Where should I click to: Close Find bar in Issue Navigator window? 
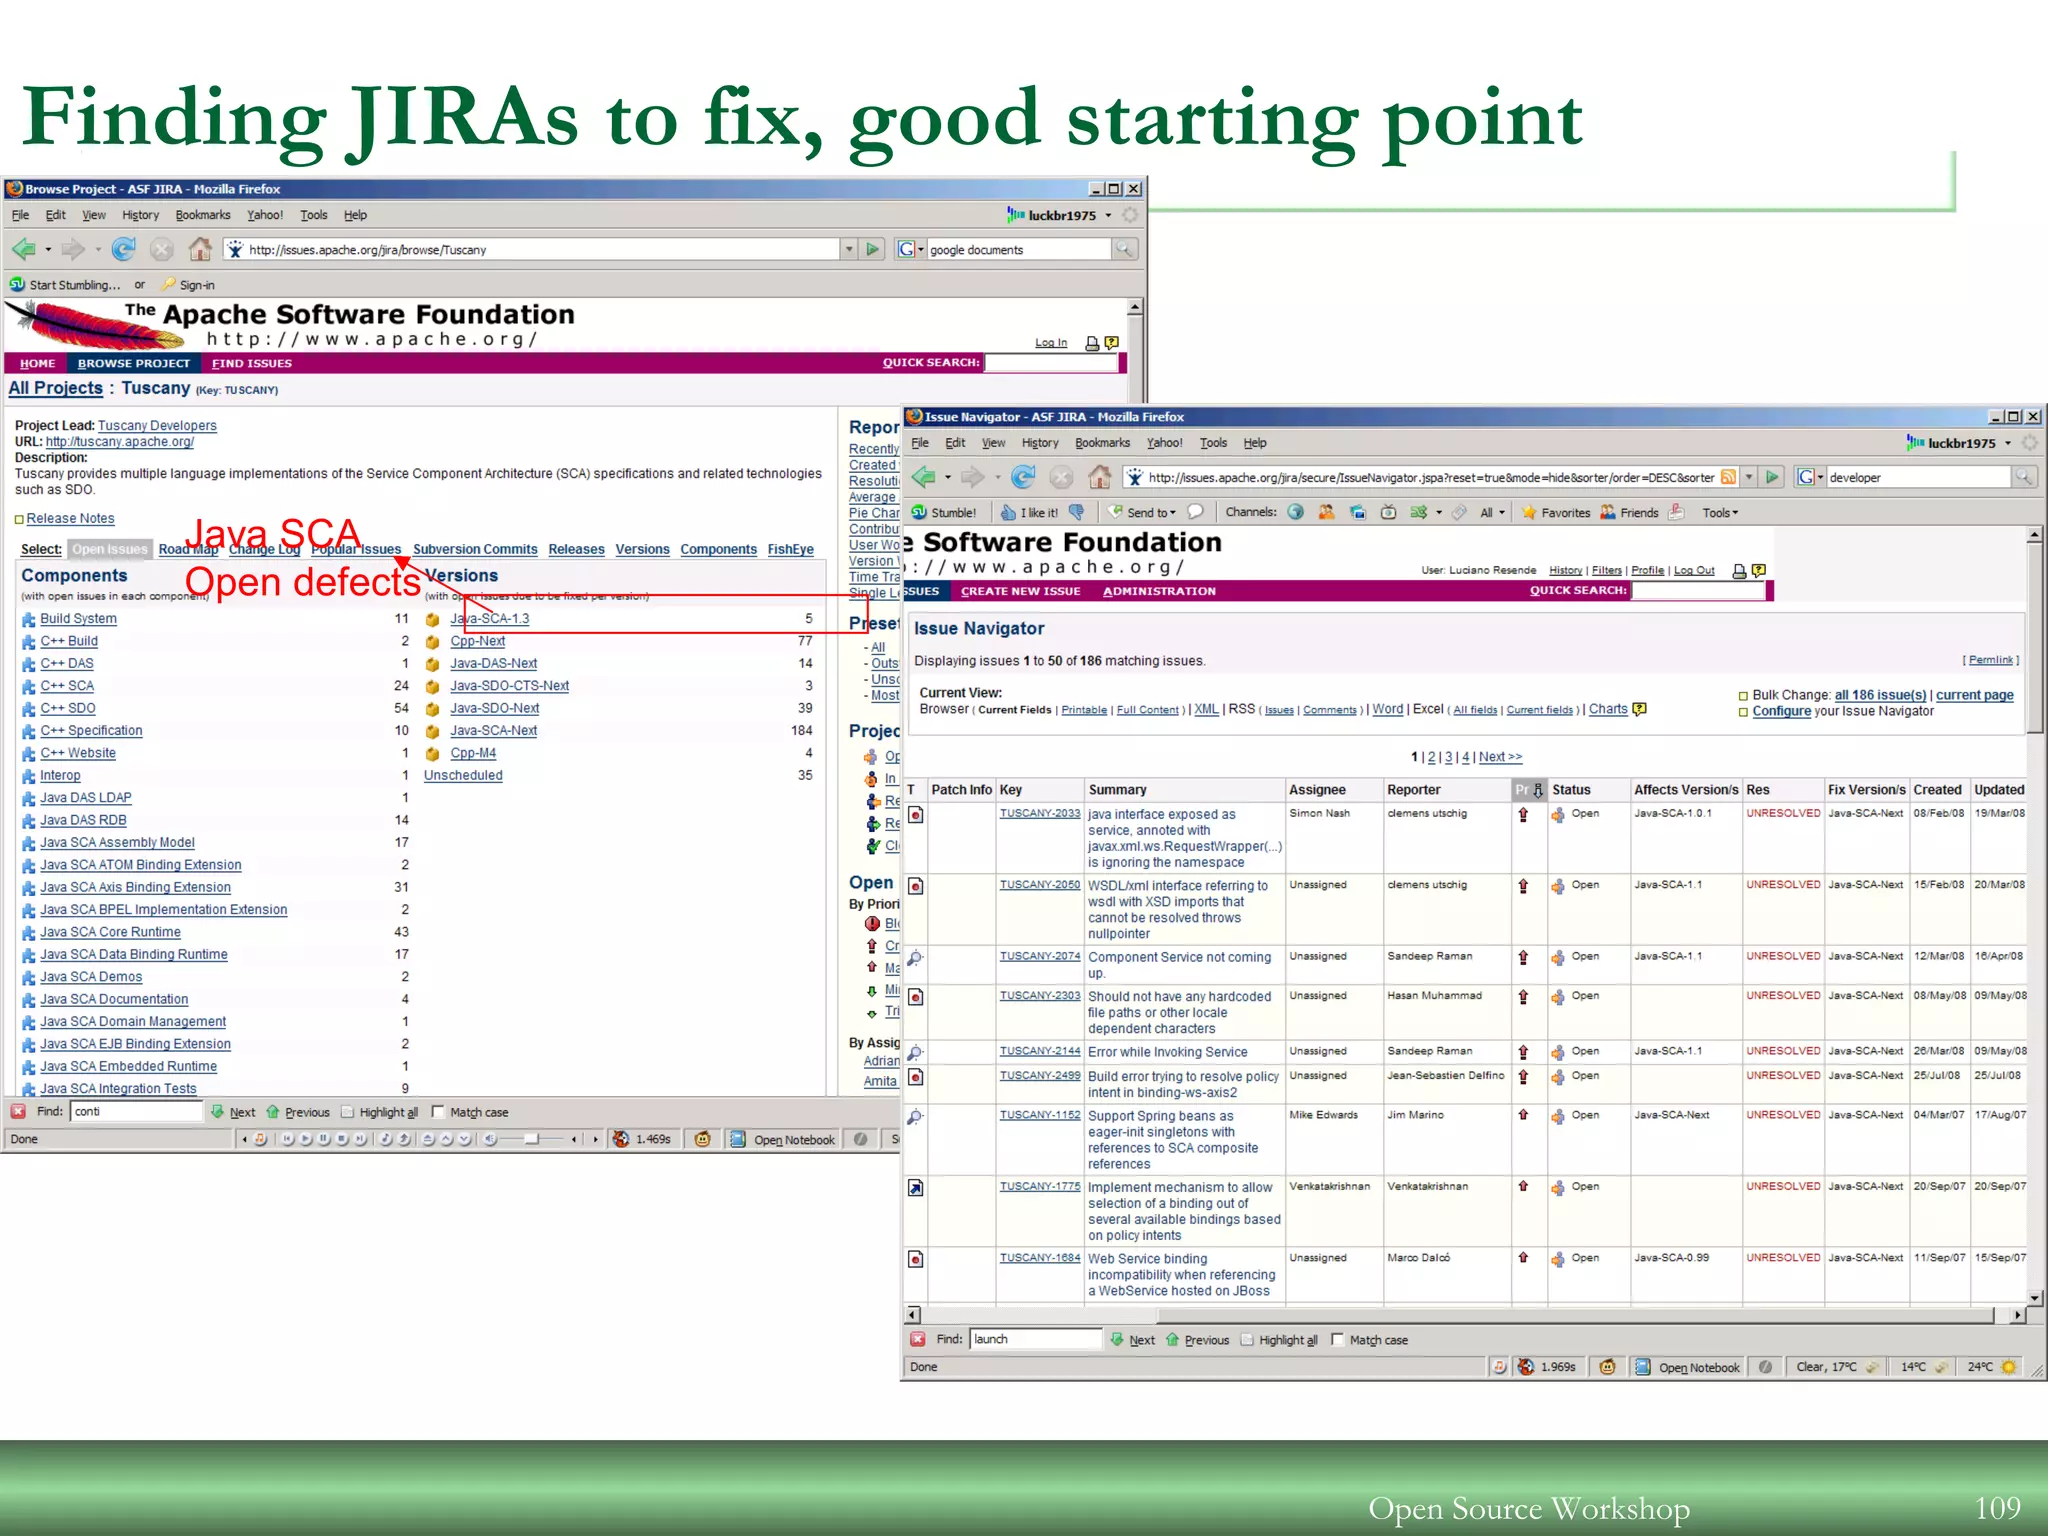917,1339
